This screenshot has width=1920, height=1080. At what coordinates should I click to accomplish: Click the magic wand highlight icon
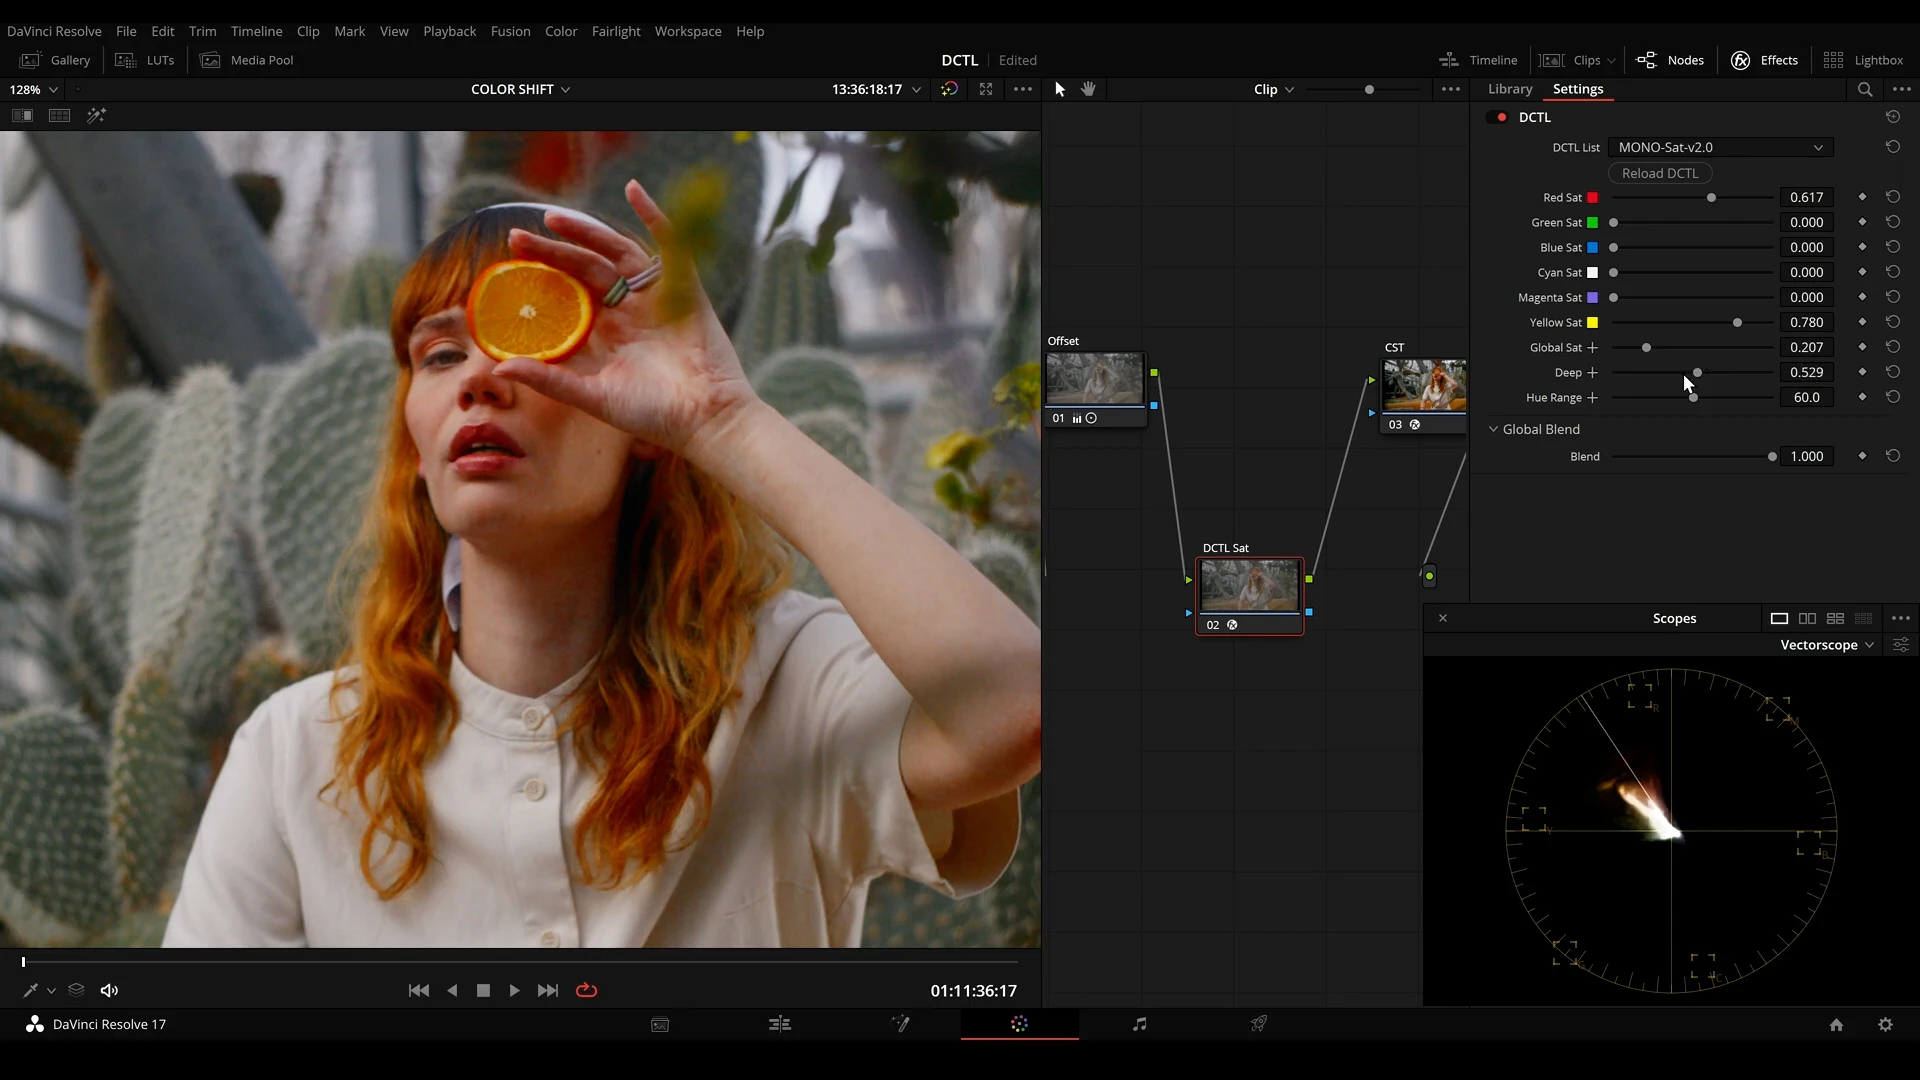(96, 116)
